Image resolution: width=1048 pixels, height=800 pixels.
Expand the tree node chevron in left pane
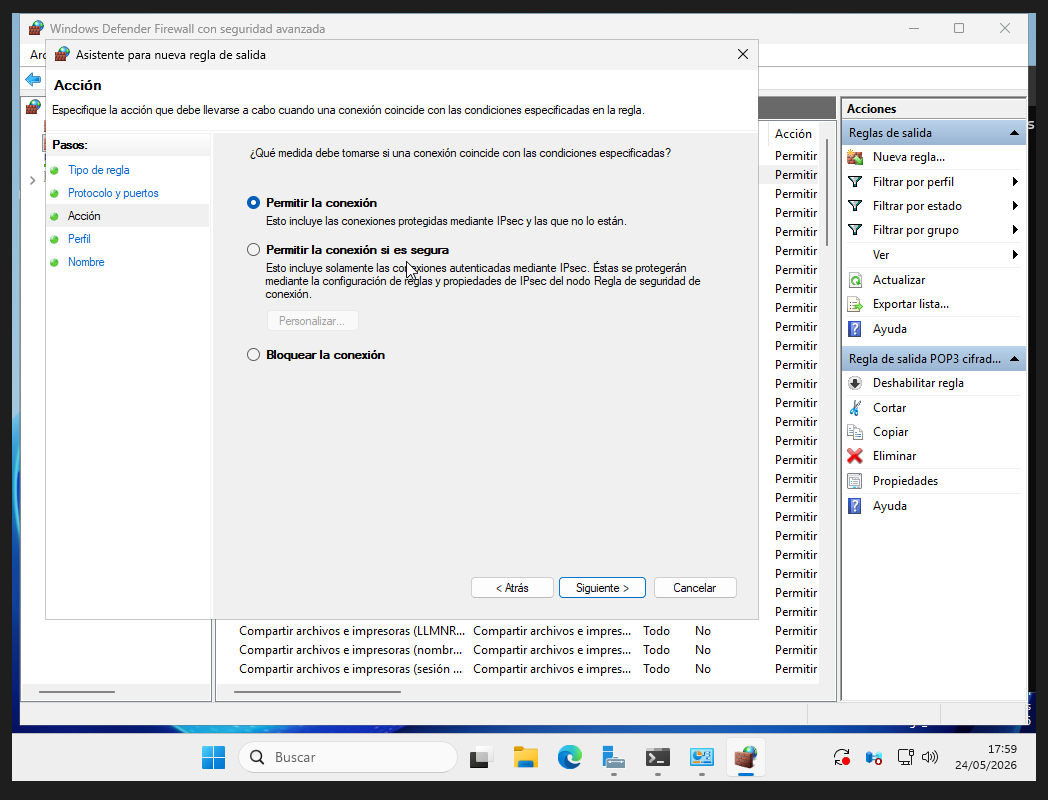click(x=32, y=180)
